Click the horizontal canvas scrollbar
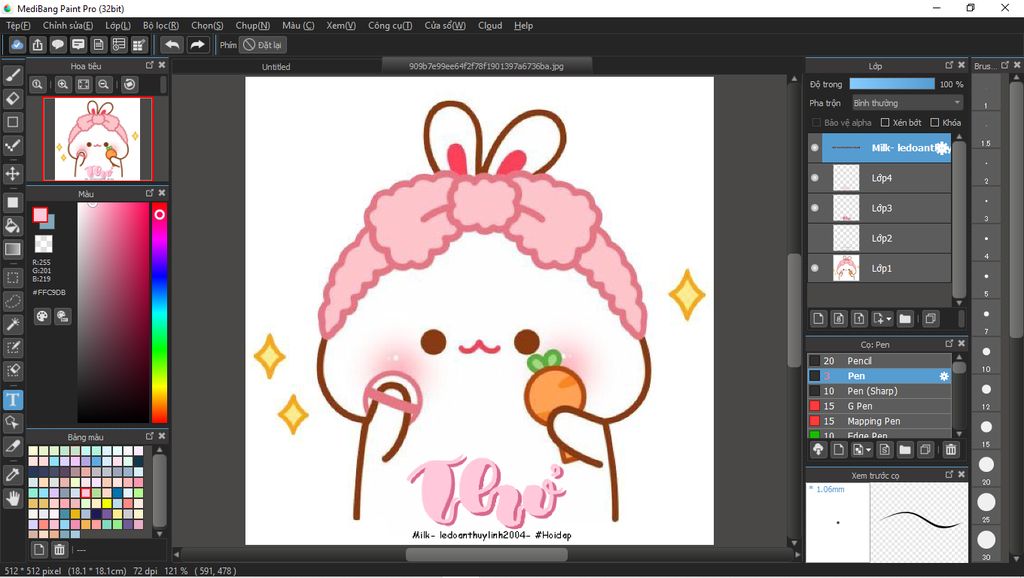Screen dimensions: 1024x578 486,554
